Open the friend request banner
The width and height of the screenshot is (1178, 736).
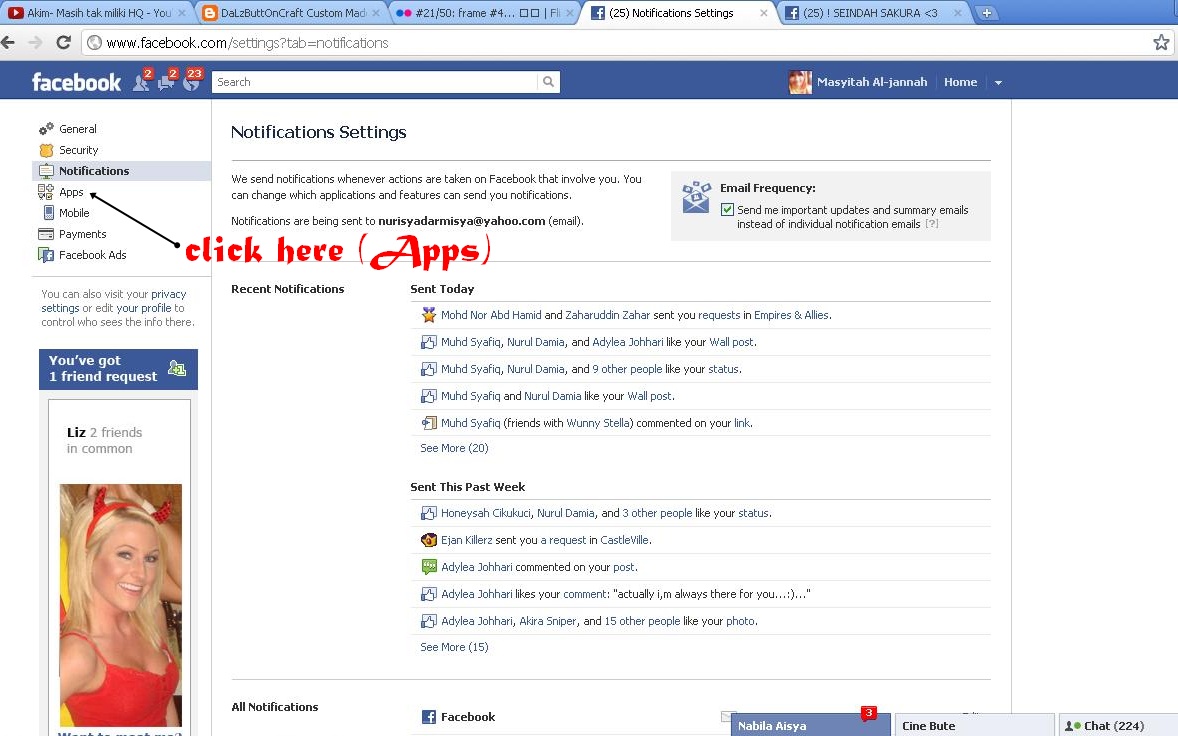(x=119, y=369)
